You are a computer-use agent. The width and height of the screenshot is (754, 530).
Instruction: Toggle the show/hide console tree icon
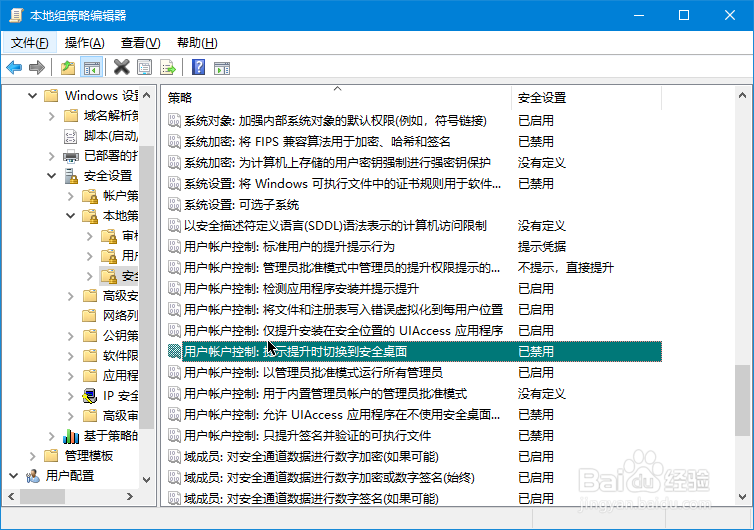pyautogui.click(x=91, y=67)
